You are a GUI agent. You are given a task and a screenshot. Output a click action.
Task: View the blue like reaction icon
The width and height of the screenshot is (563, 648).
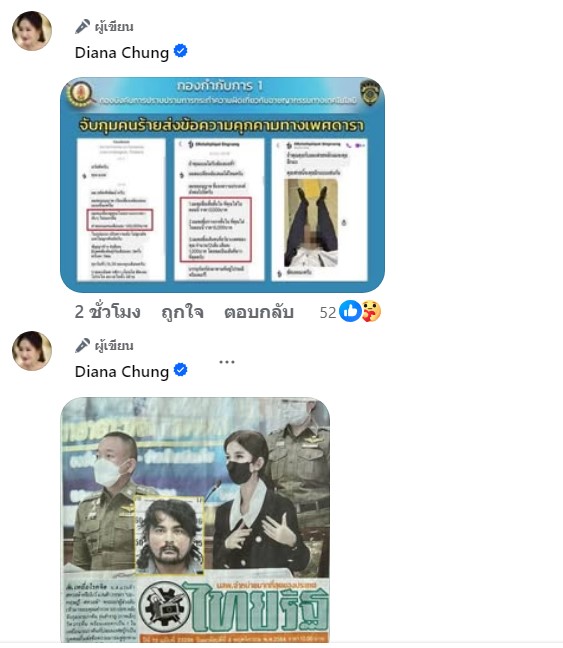pos(350,311)
